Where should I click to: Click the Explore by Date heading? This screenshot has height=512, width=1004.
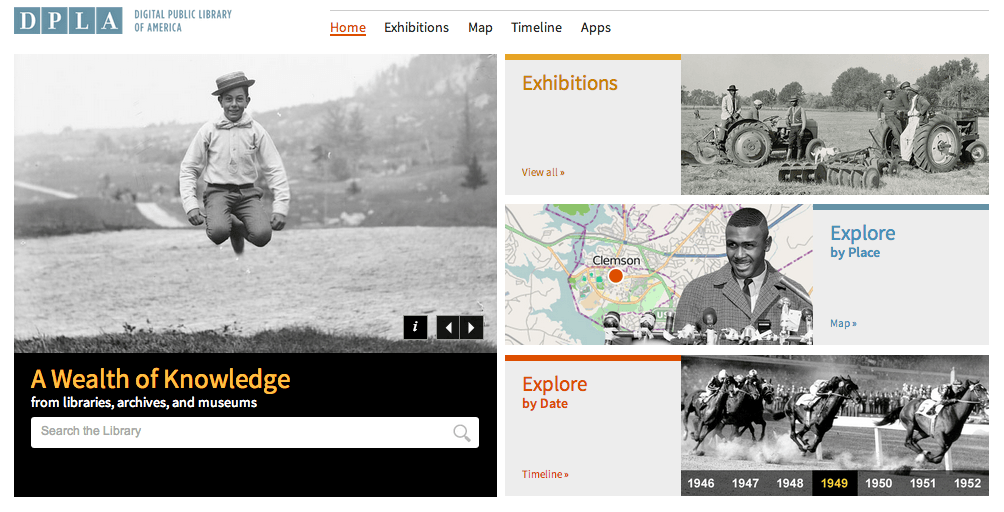[555, 392]
